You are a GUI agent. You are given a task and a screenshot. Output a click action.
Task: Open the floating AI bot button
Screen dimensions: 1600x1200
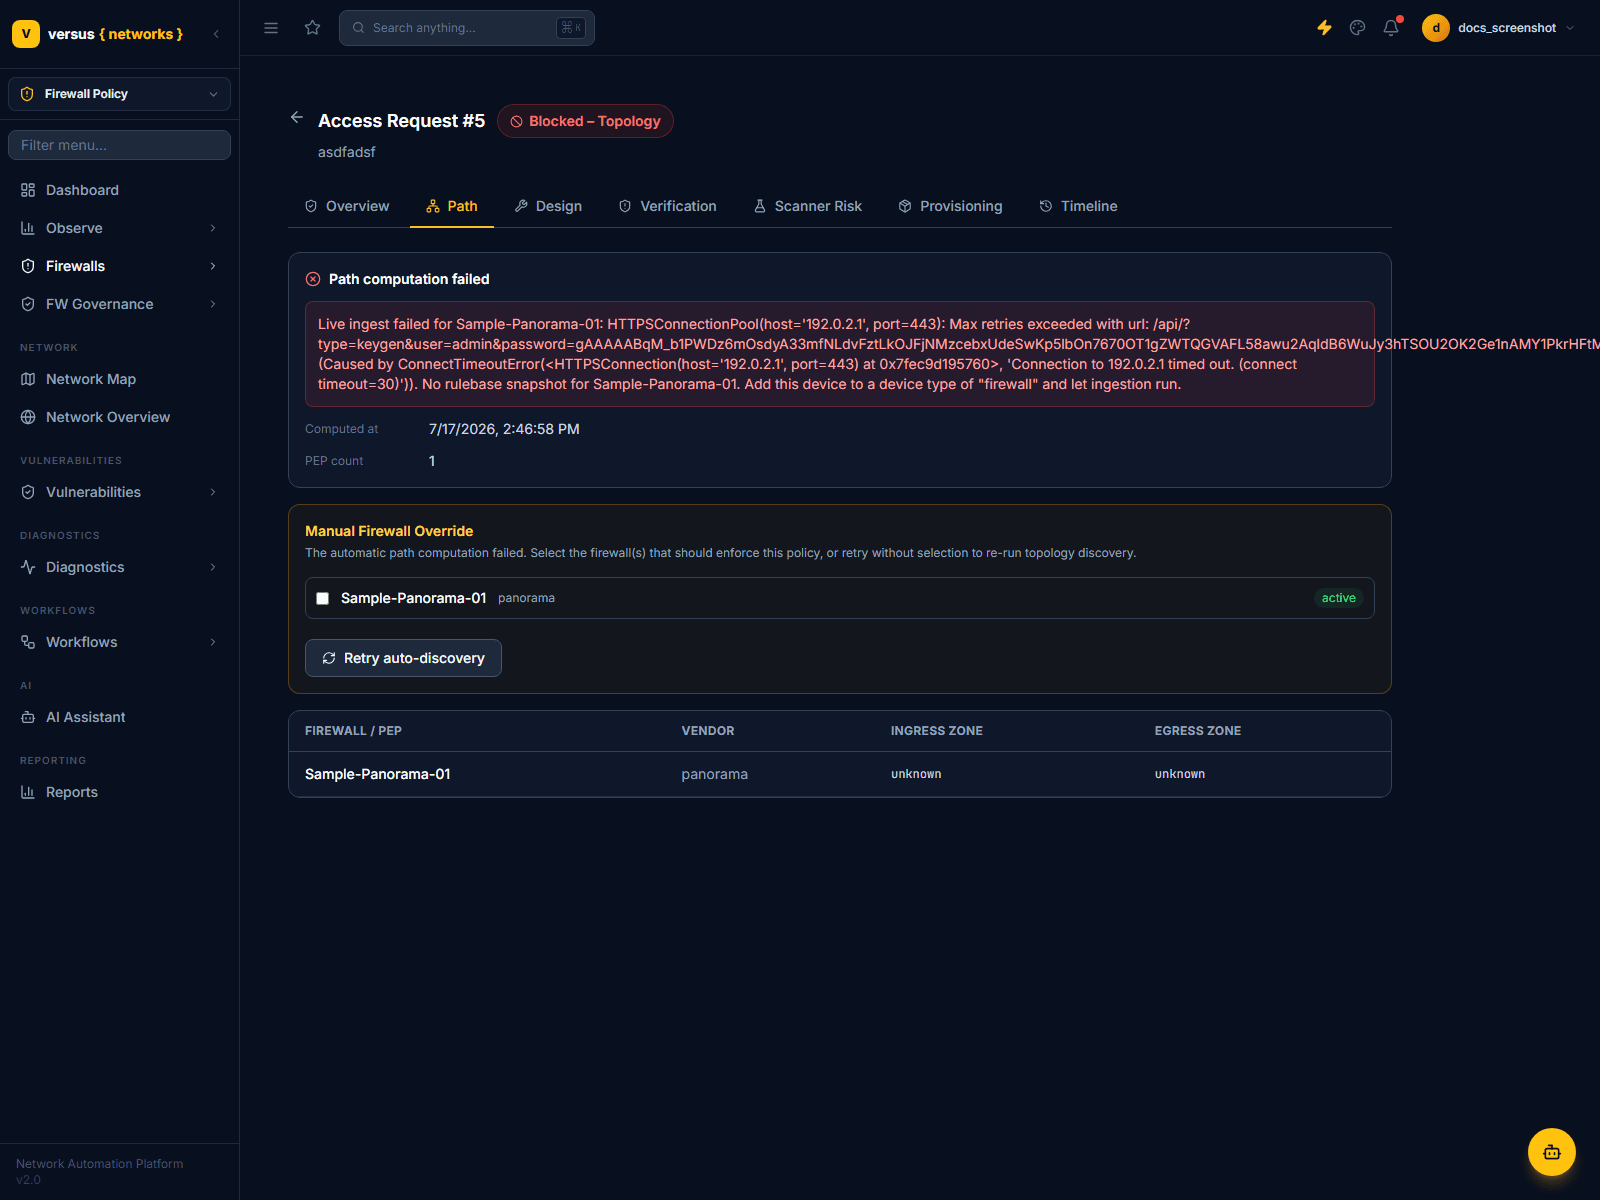pos(1552,1152)
